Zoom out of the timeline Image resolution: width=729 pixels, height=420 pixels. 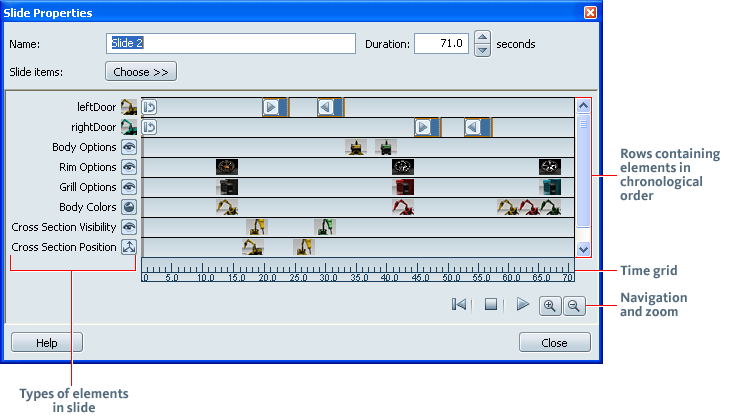tap(574, 306)
